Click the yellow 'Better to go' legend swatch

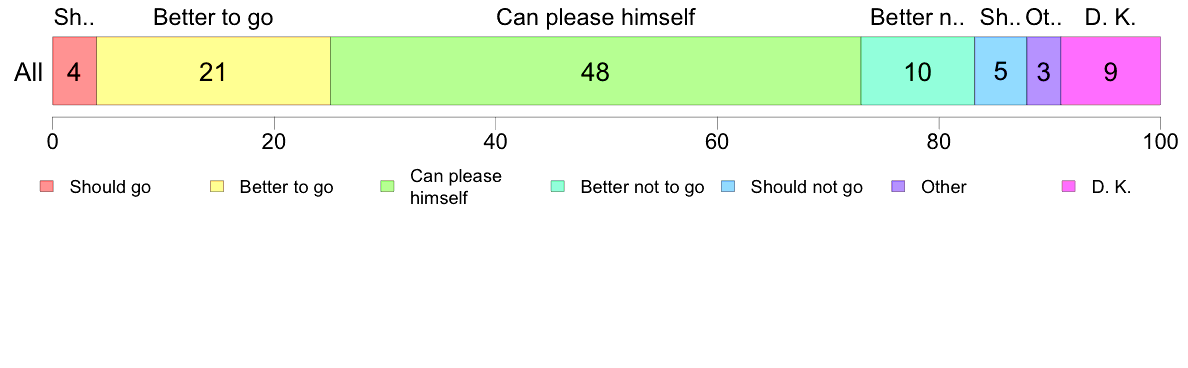pos(217,187)
